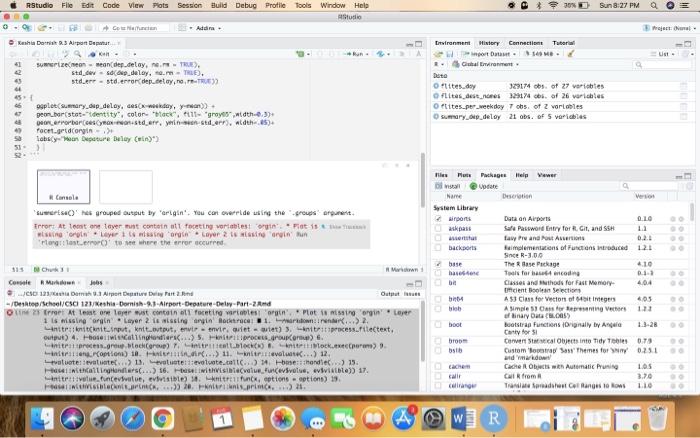Toggle the base64enc package checkbox
700x438 pixels.
438,273
